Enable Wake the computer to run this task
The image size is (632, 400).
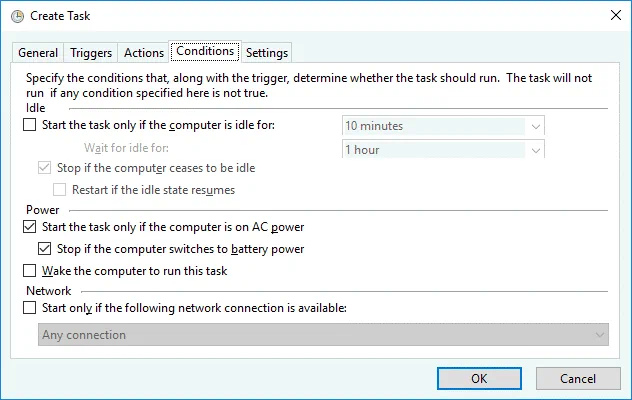click(29, 271)
